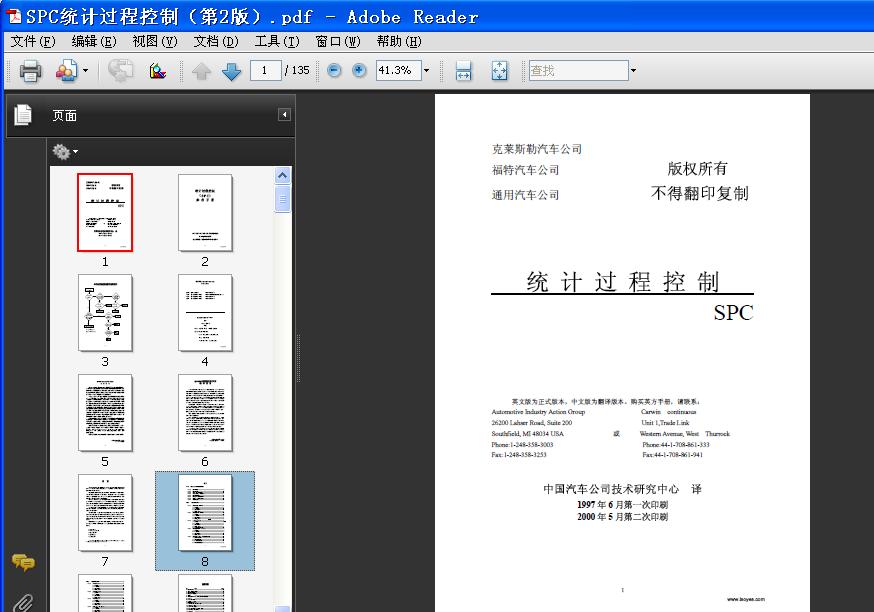Expand the collaboration icon dropdown arrow
874x612 pixels.
85,71
